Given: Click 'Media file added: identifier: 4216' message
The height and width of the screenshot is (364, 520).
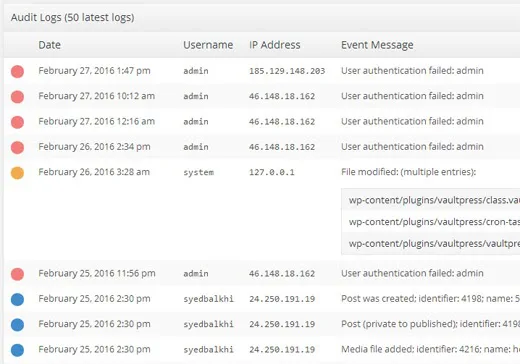Looking at the screenshot, I should [430, 349].
